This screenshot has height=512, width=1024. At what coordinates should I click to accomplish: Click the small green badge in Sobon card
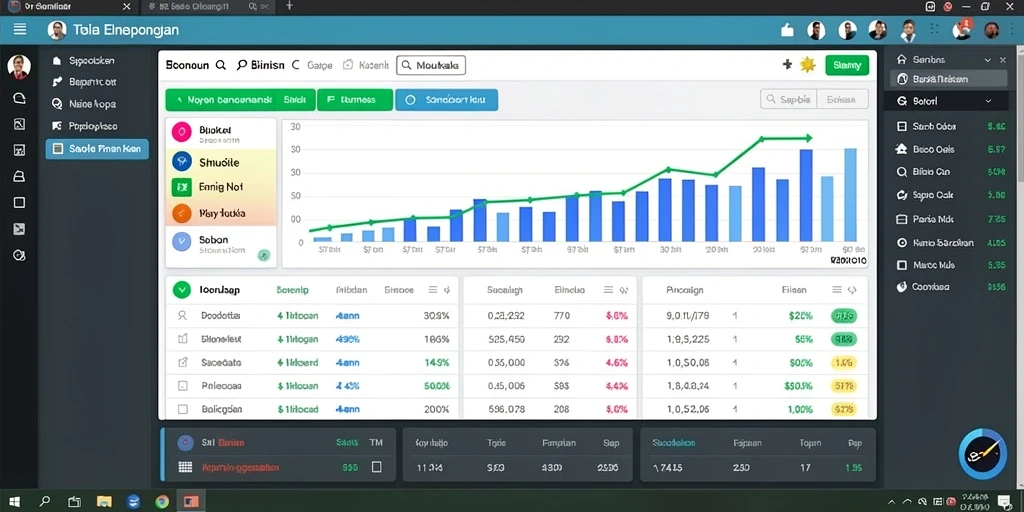[264, 255]
